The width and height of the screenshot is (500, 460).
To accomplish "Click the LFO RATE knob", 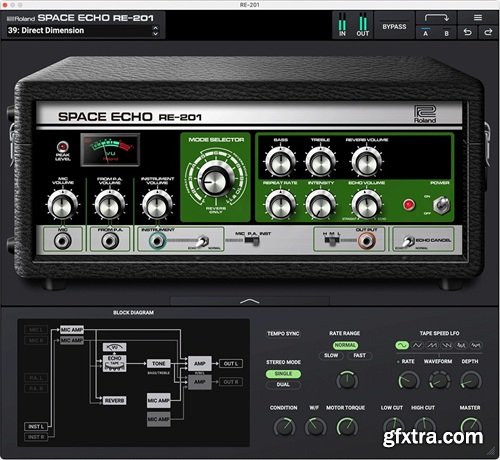I will (409, 380).
